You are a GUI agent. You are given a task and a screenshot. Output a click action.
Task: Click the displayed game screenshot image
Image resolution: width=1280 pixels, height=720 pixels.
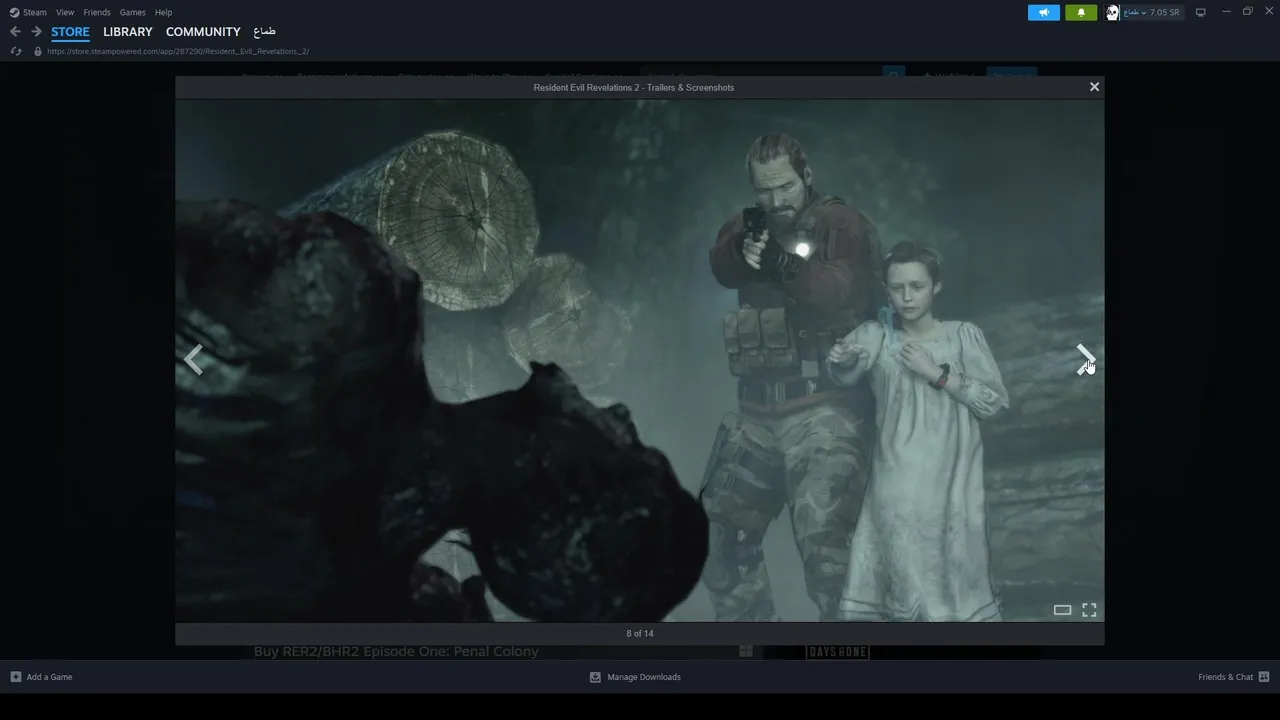pos(640,360)
